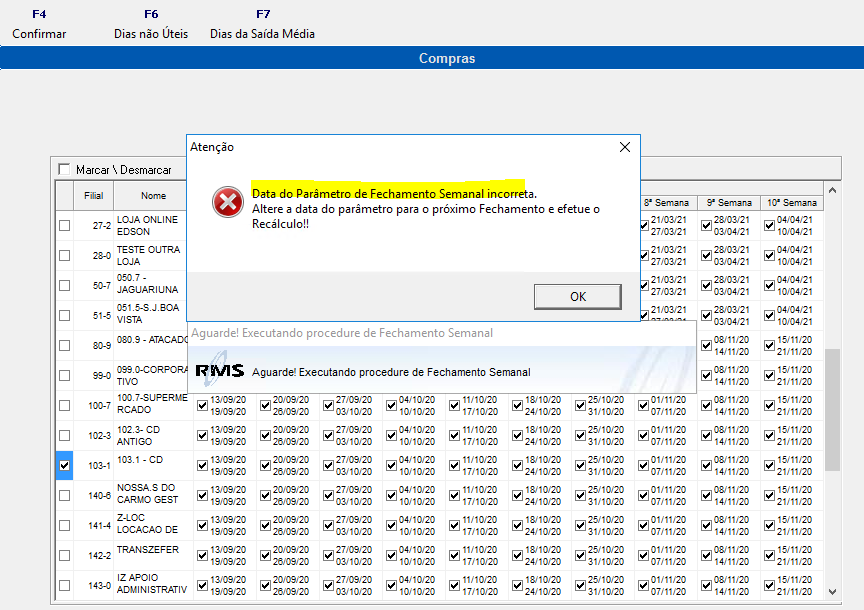Screen dimensions: 864x610
Task: Uncheck 25/10/20 week for filial 143-0
Action: pos(580,585)
